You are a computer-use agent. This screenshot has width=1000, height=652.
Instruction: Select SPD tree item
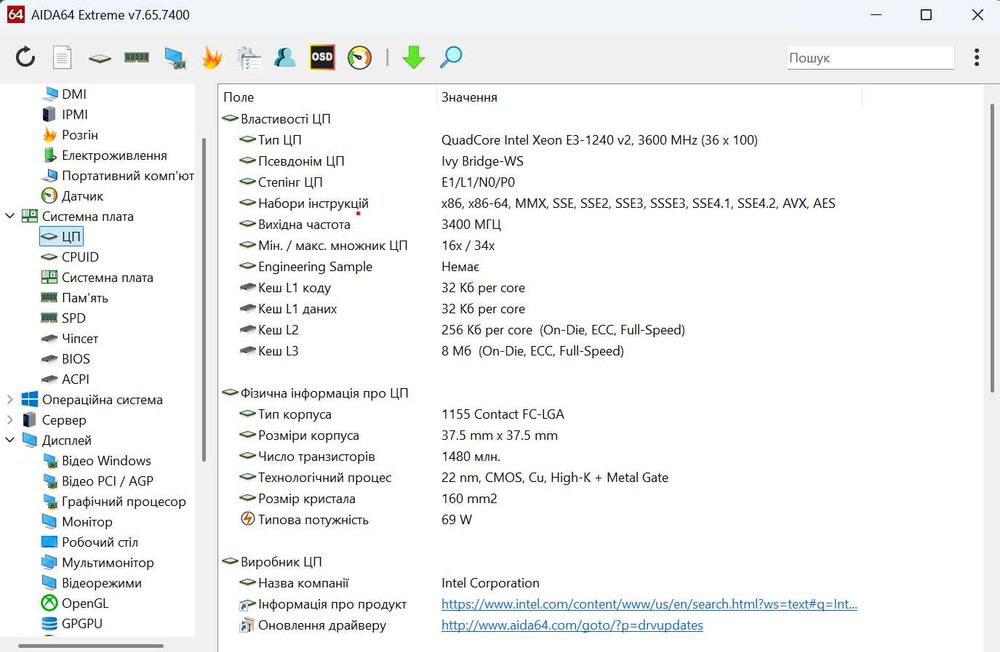pyautogui.click(x=63, y=318)
